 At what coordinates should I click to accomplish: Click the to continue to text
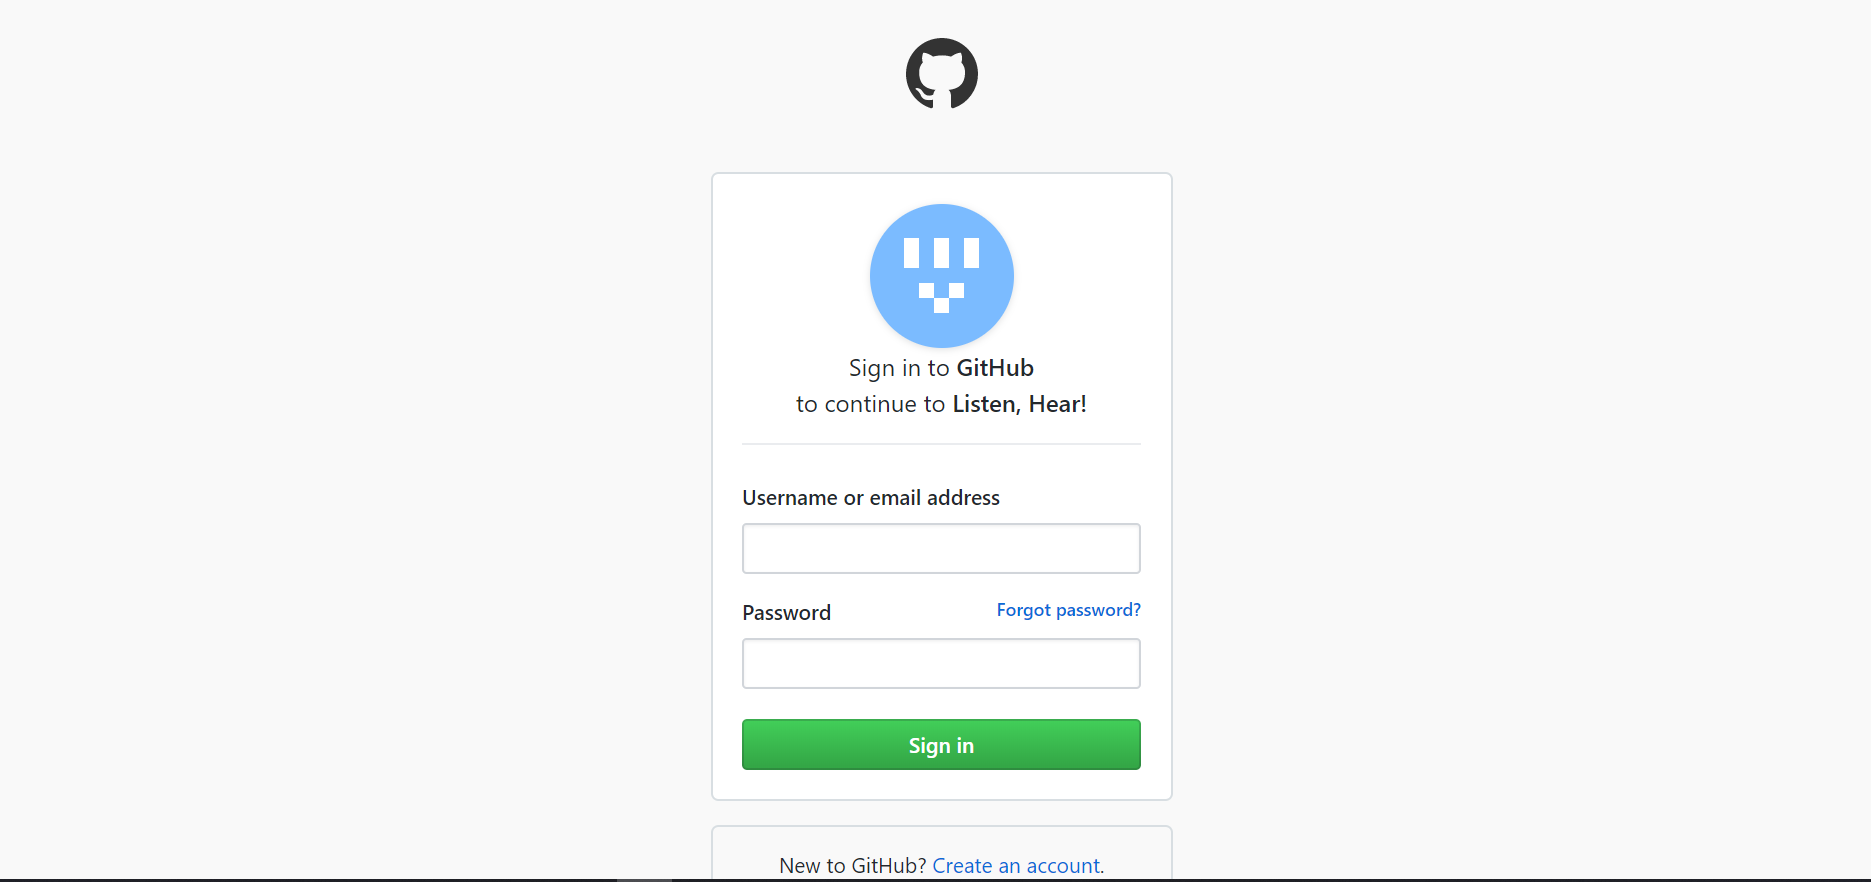coord(870,404)
